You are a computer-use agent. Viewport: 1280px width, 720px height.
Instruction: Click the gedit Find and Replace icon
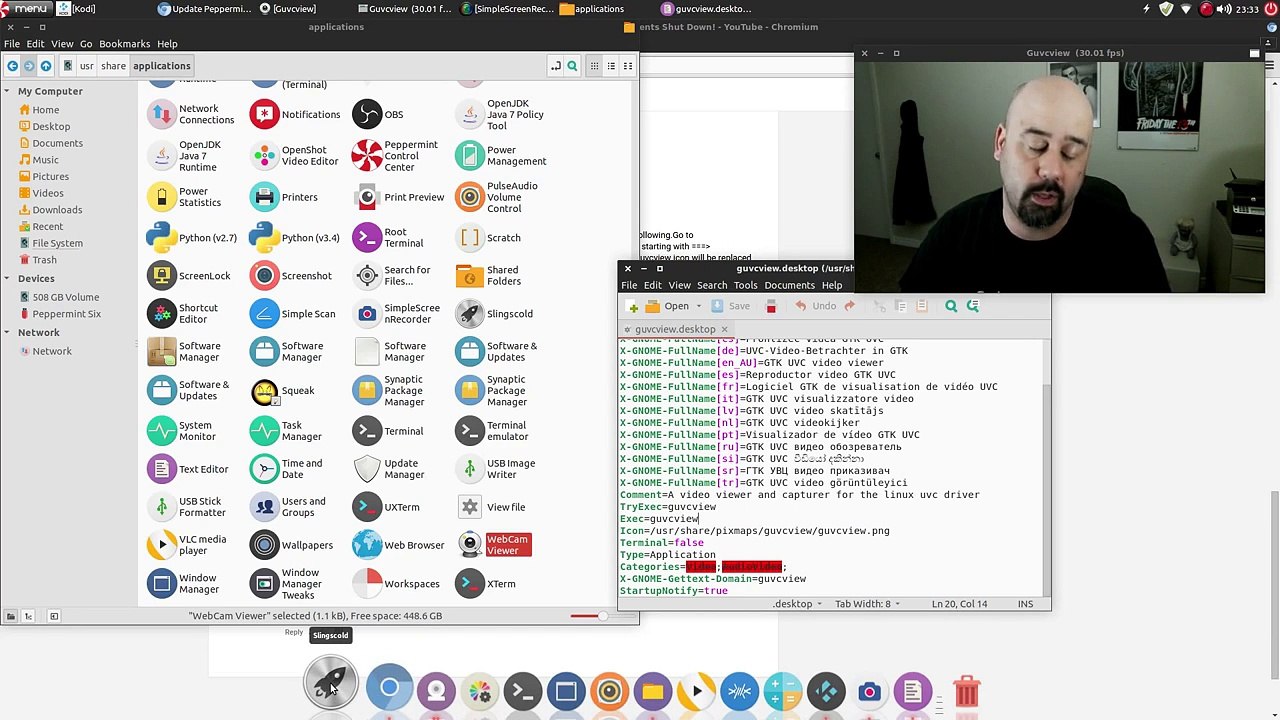pyautogui.click(x=972, y=306)
